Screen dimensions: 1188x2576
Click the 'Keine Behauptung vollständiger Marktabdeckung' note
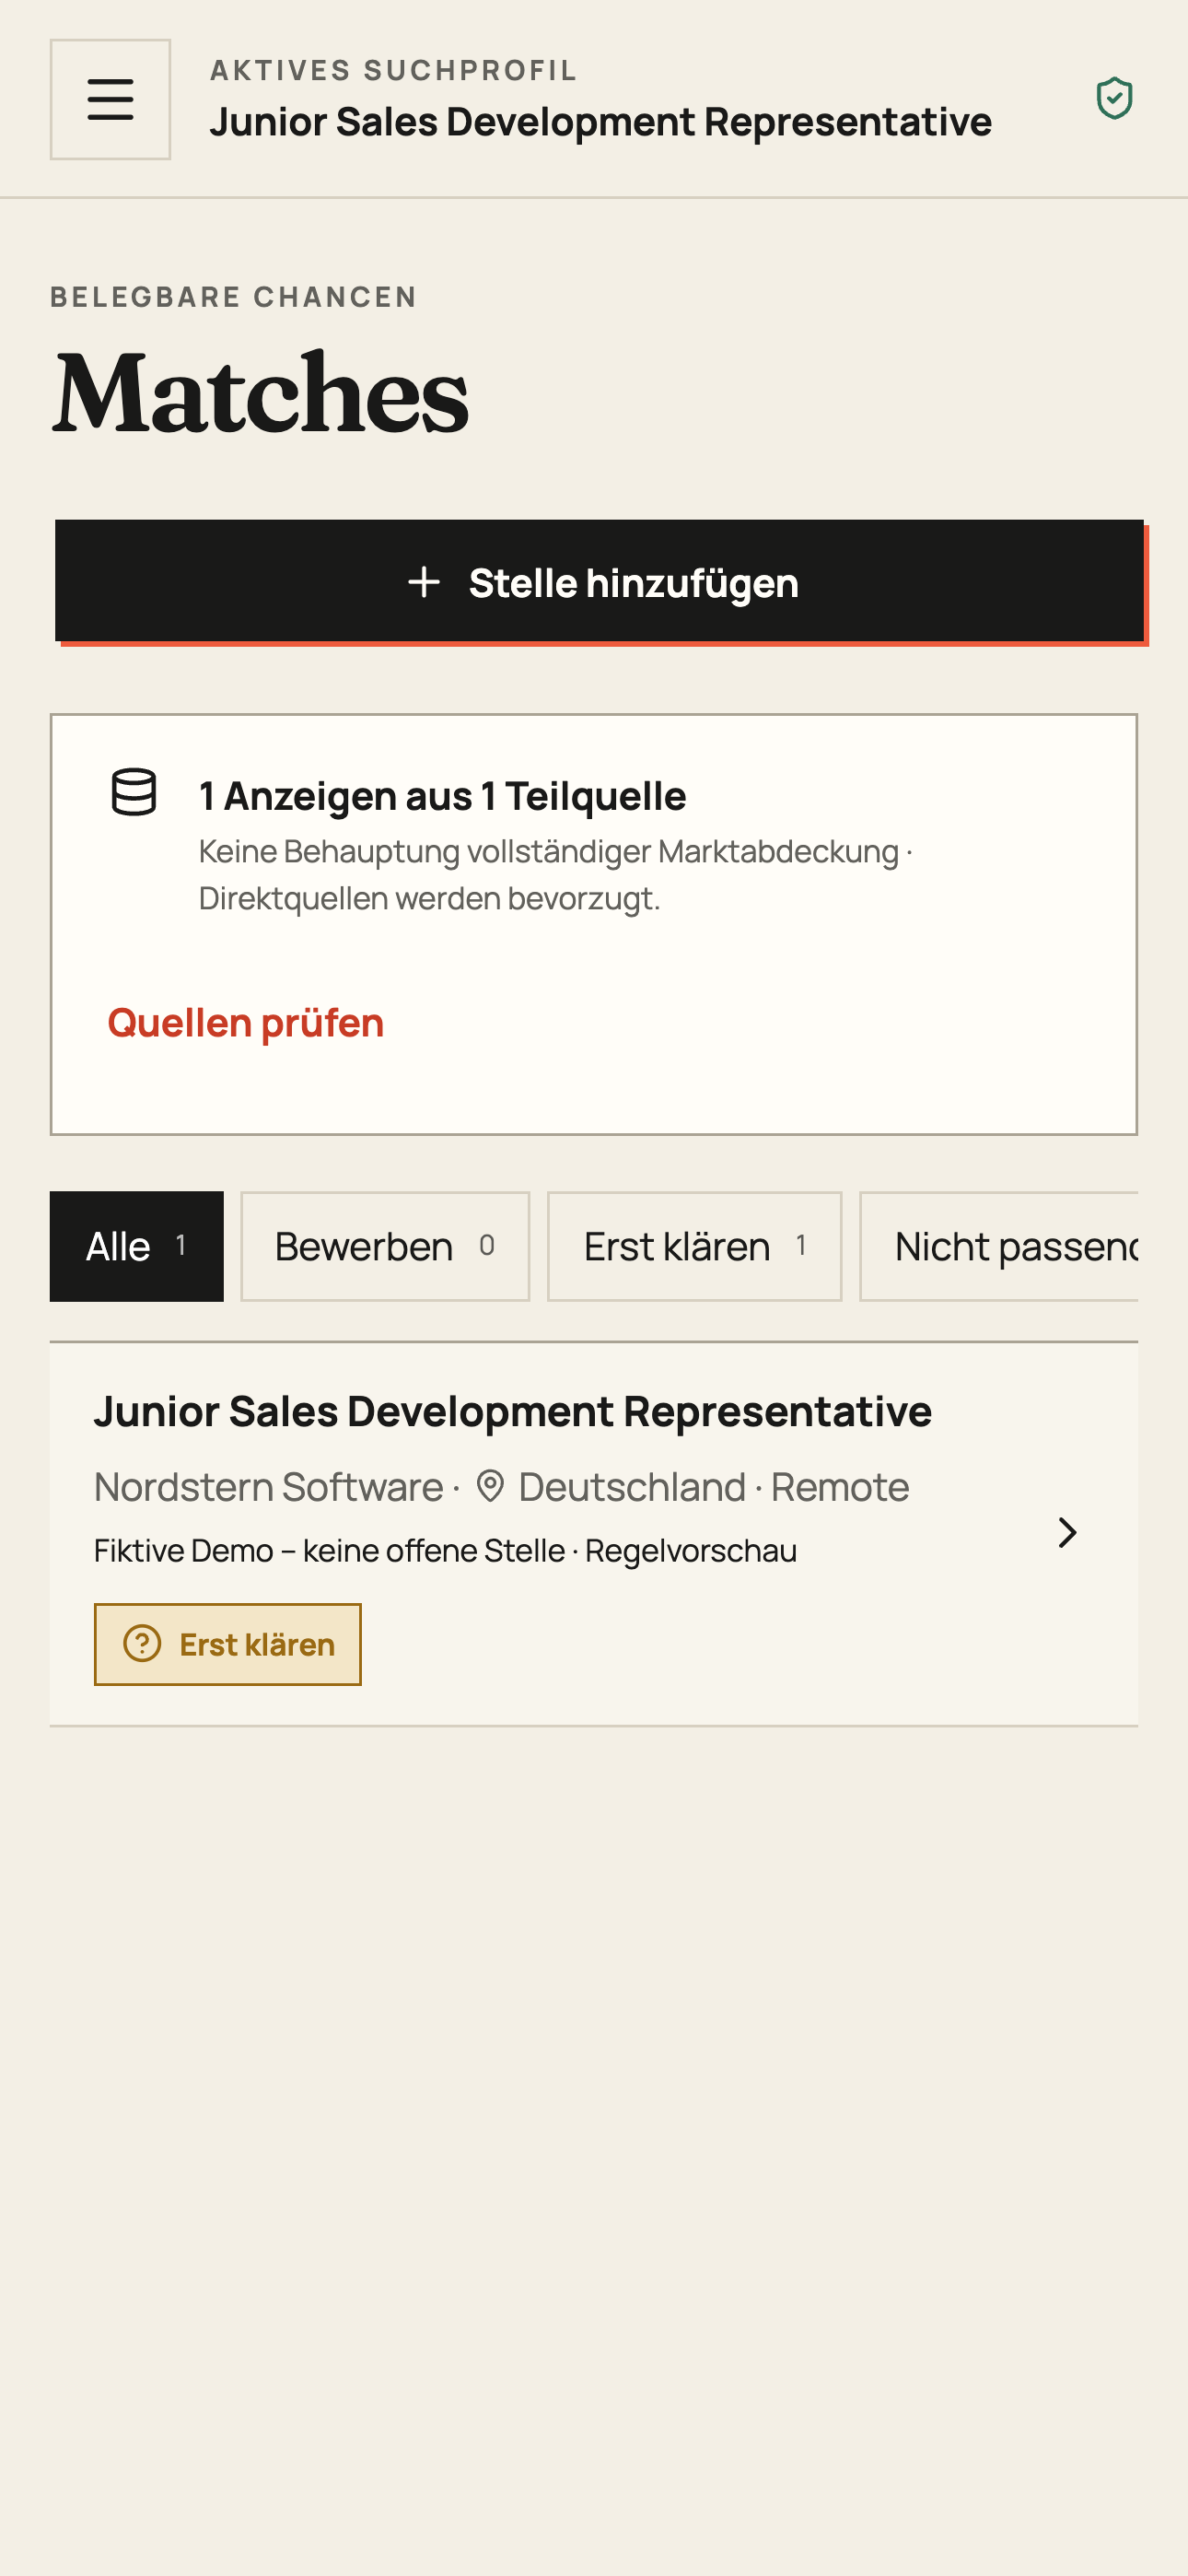point(549,851)
